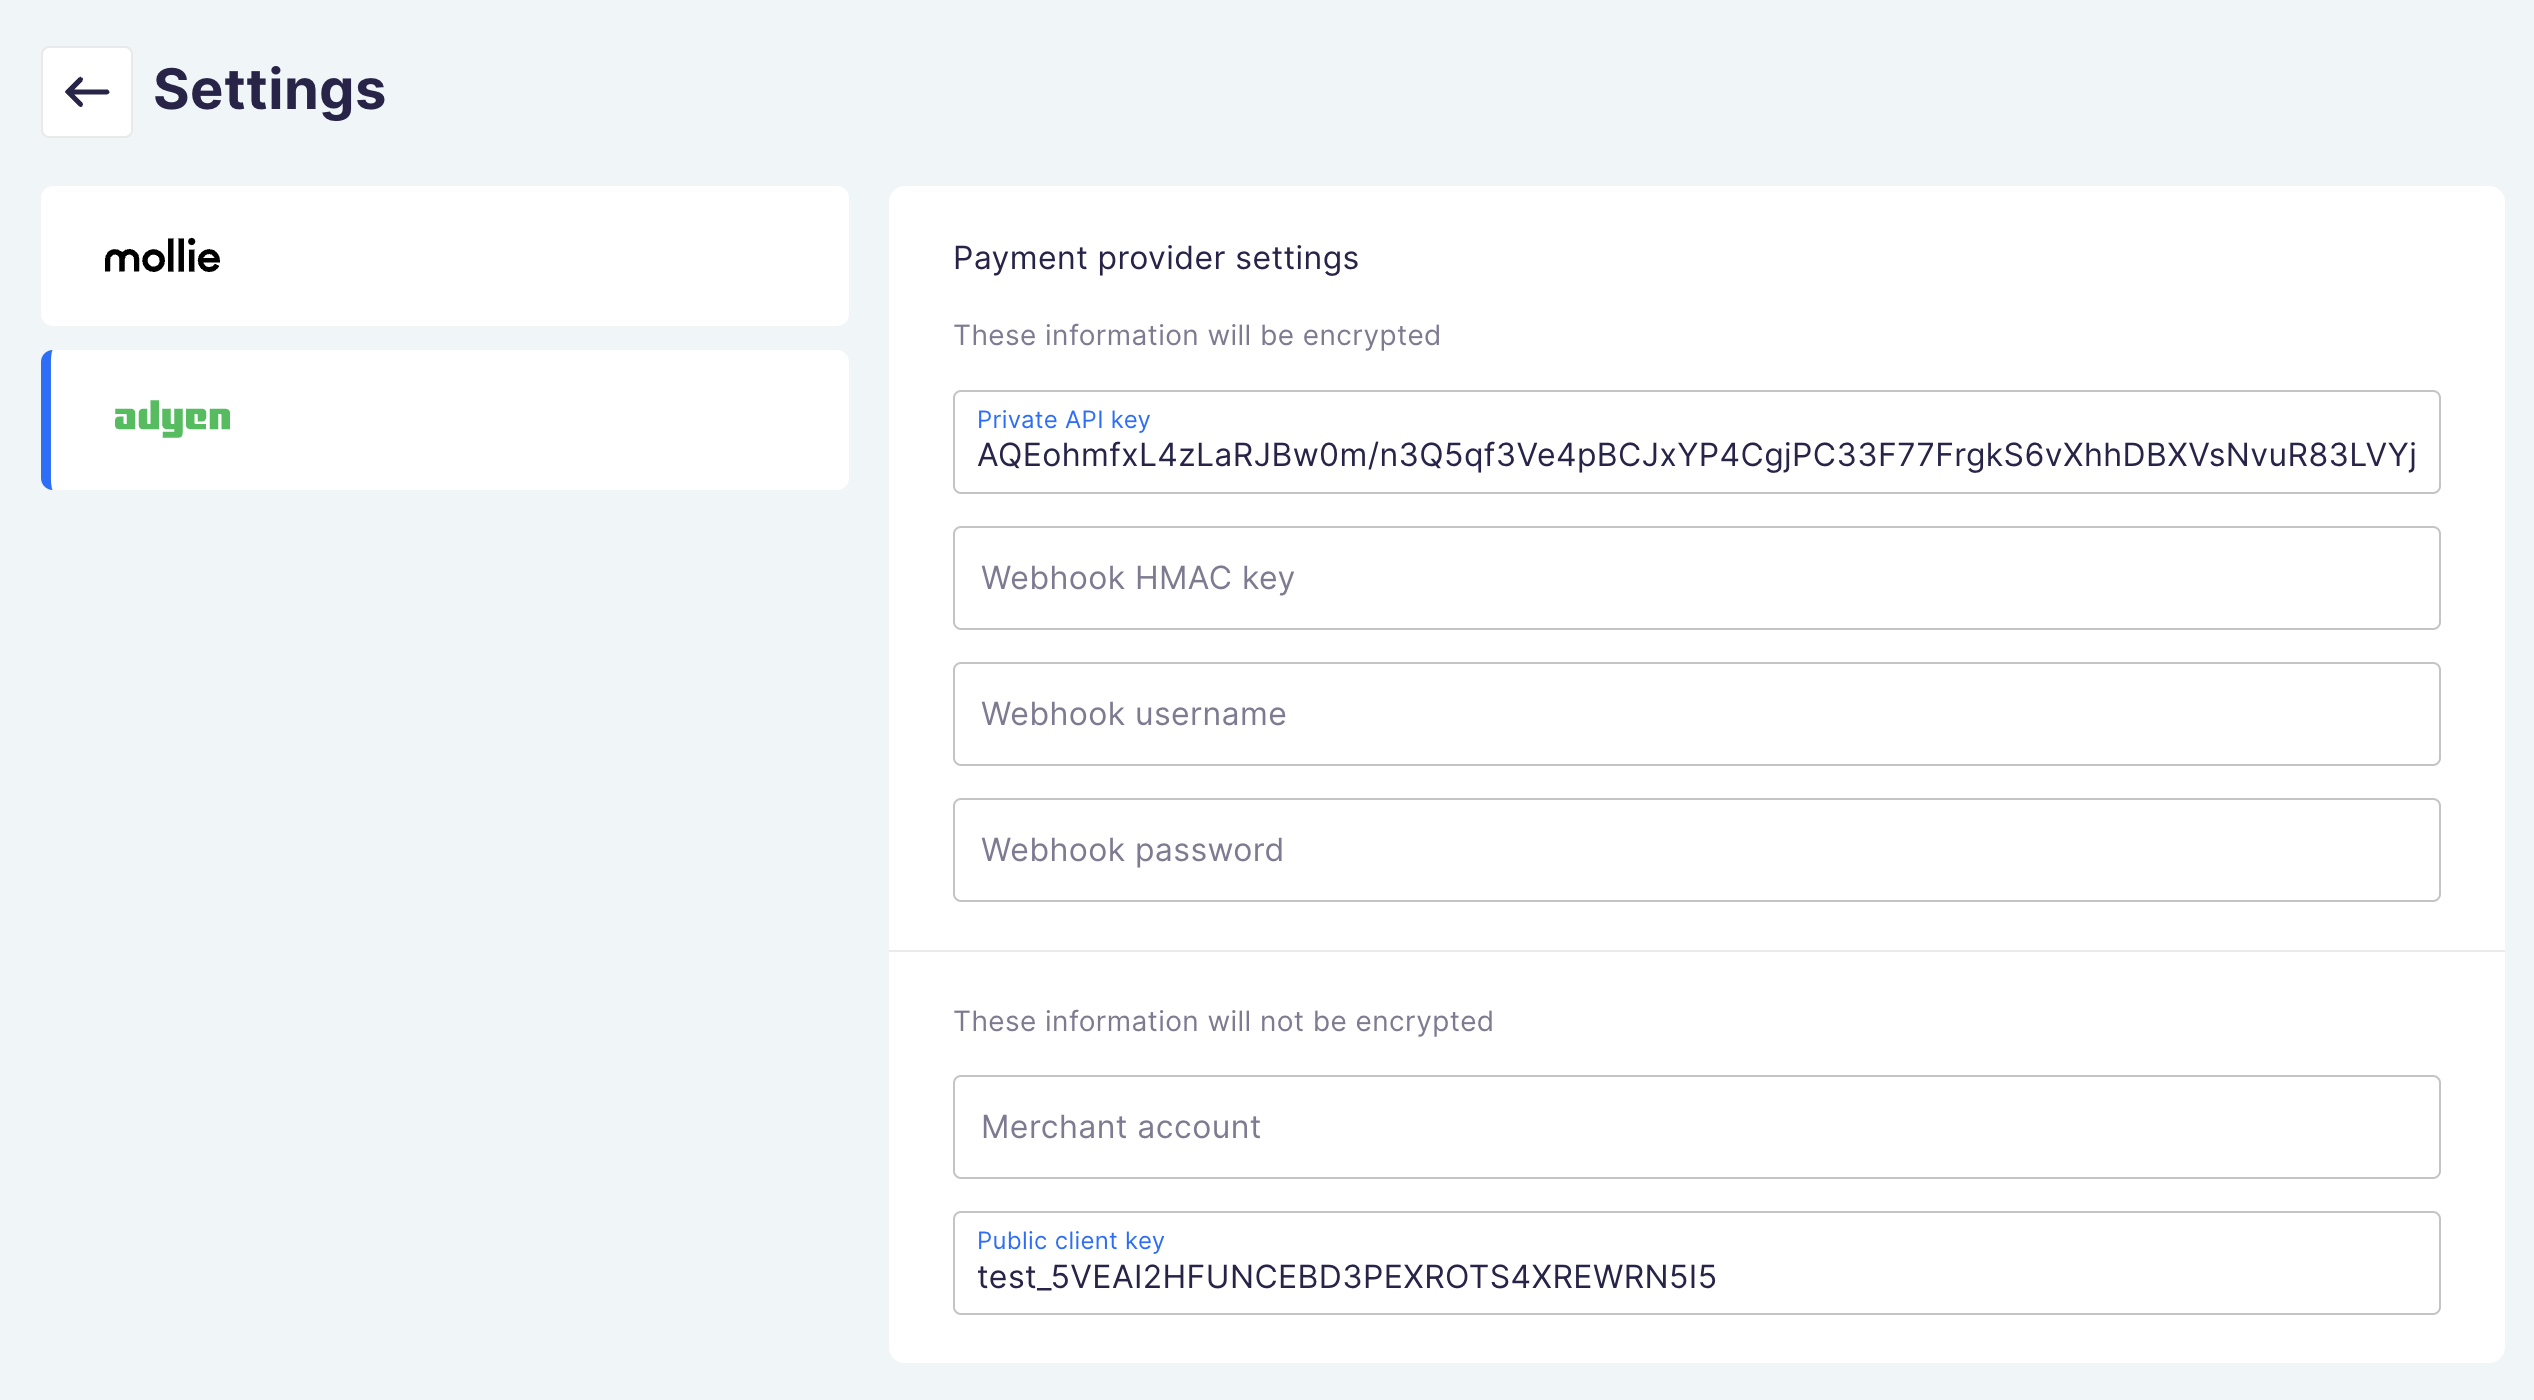Viewport: 2534px width, 1400px height.
Task: Click the 'will be encrypted' note text
Action: [1196, 335]
